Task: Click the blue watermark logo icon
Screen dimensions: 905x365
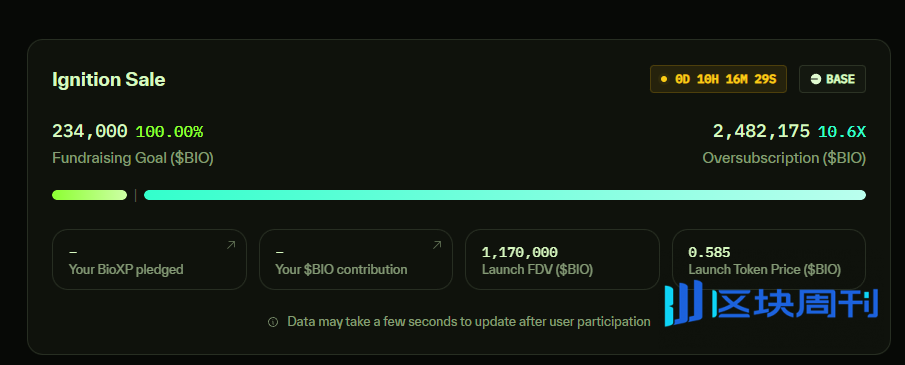Action: [x=683, y=303]
